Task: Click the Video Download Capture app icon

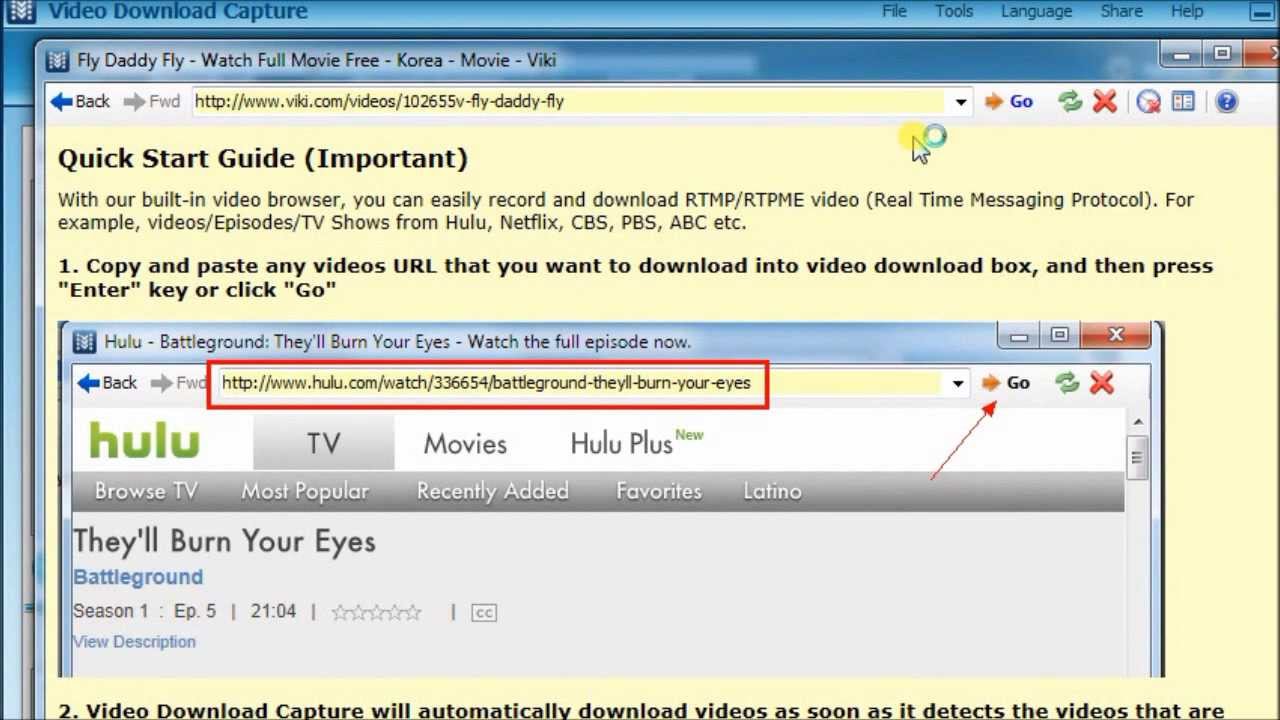Action: pos(22,11)
